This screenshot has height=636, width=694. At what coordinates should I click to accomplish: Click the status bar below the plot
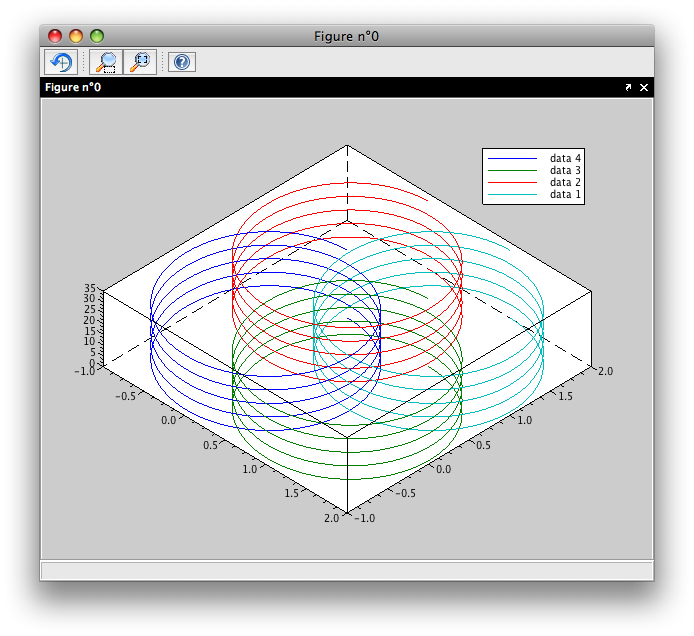coord(346,570)
